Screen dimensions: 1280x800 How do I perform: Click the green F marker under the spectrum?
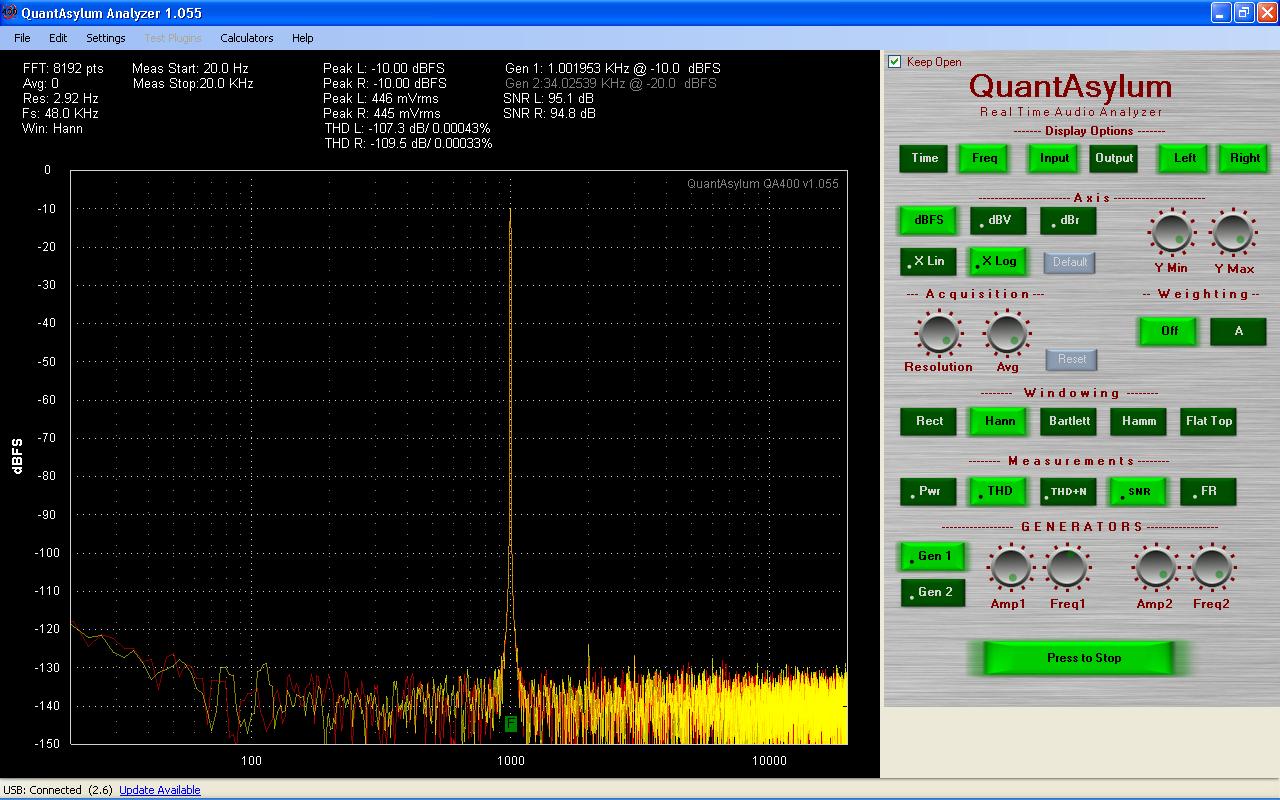click(511, 723)
